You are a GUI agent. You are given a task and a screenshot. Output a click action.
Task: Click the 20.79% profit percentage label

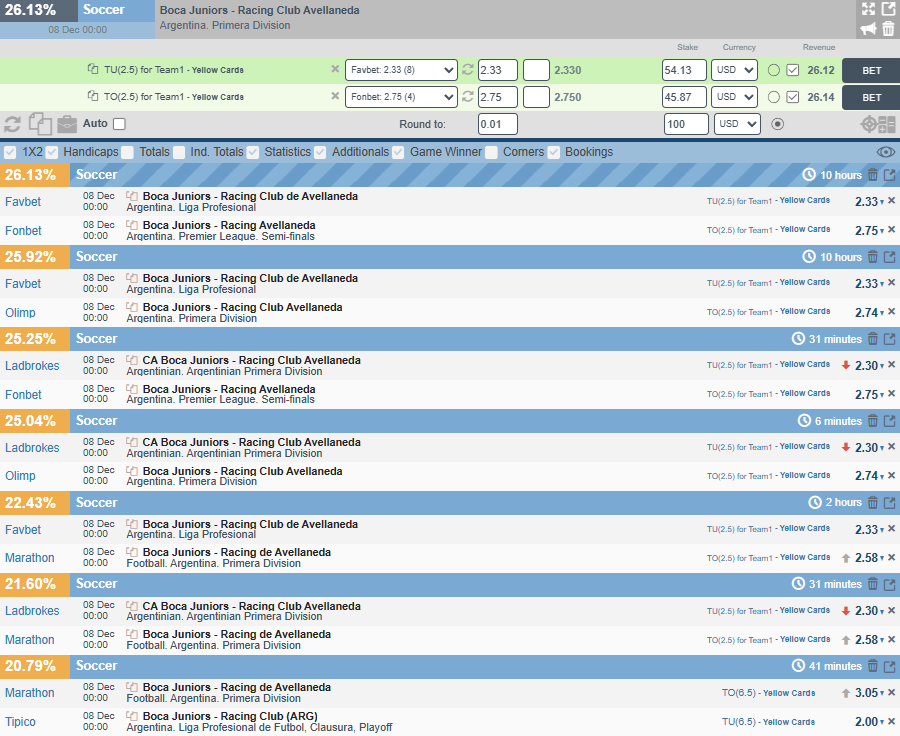pyautogui.click(x=30, y=667)
